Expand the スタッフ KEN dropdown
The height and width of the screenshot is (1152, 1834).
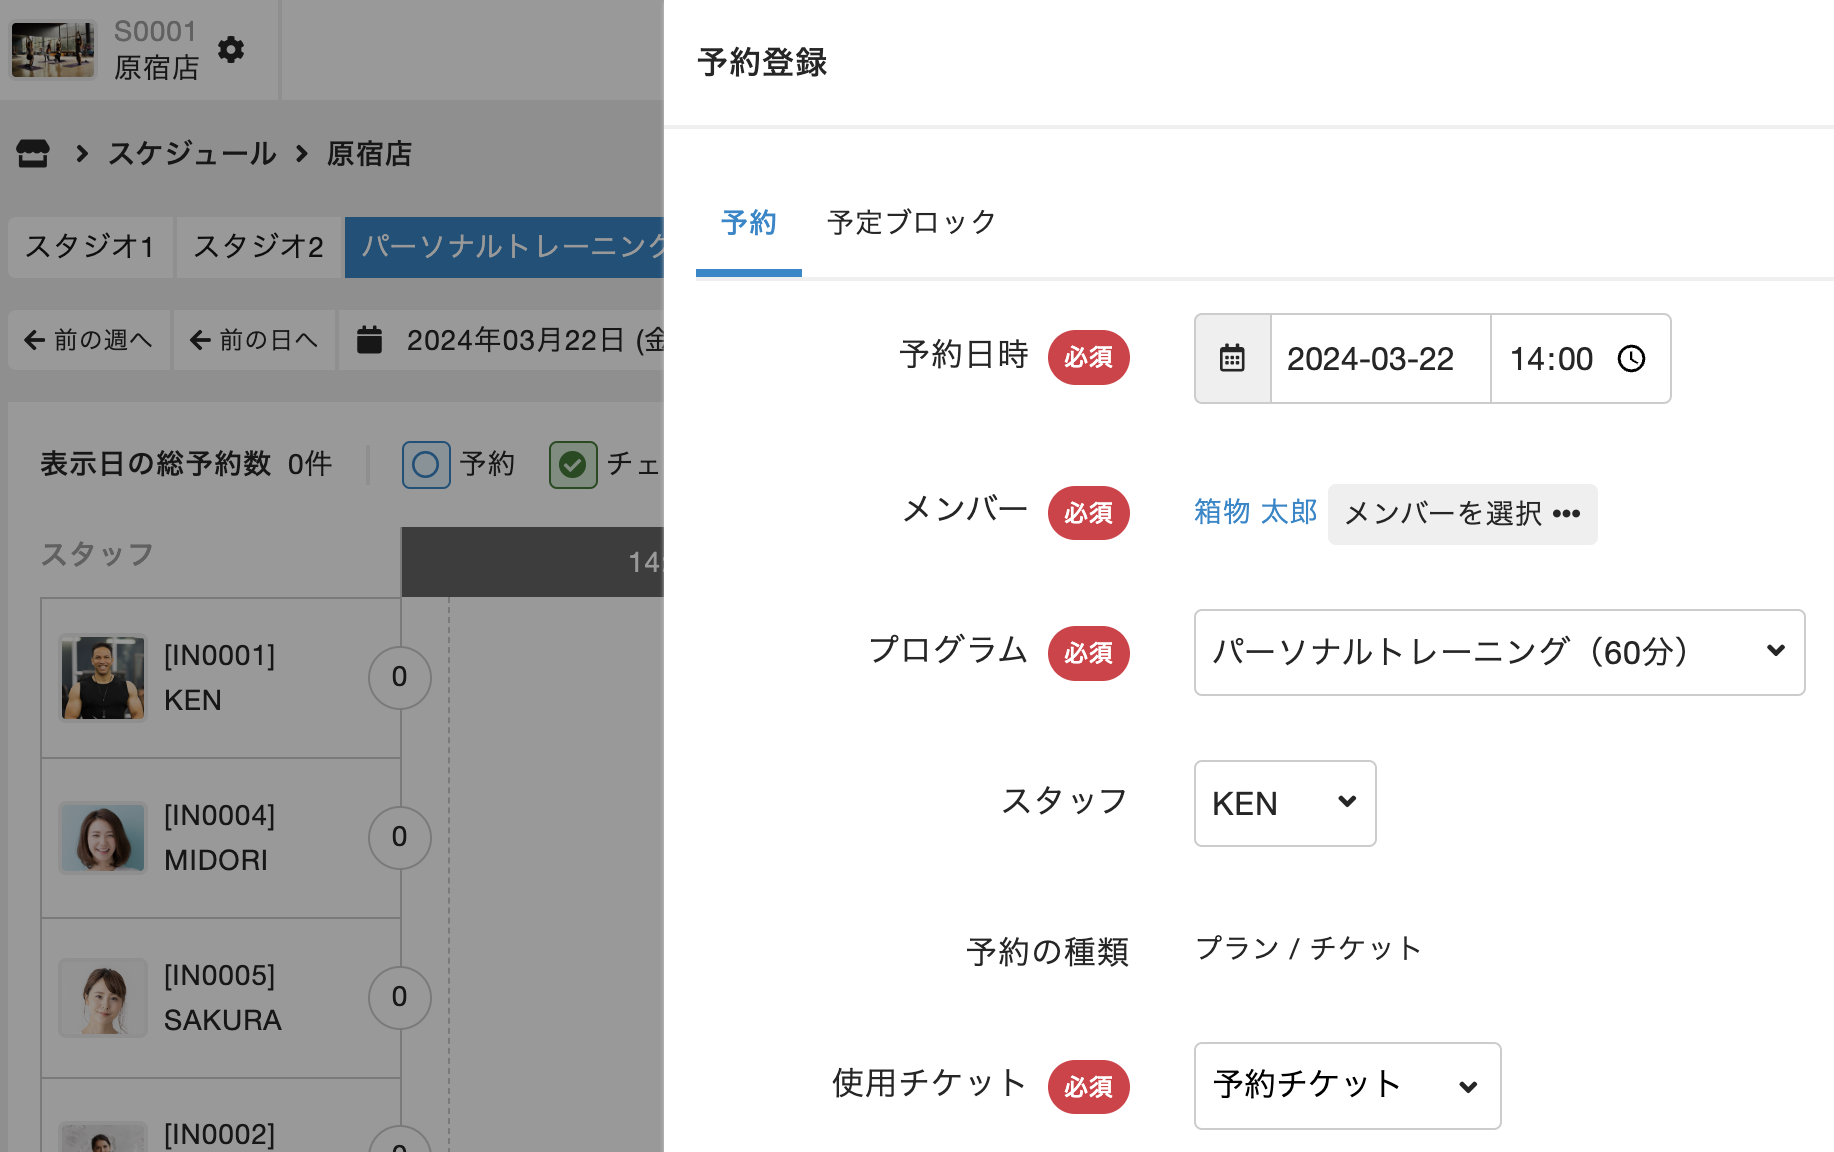coord(1284,803)
